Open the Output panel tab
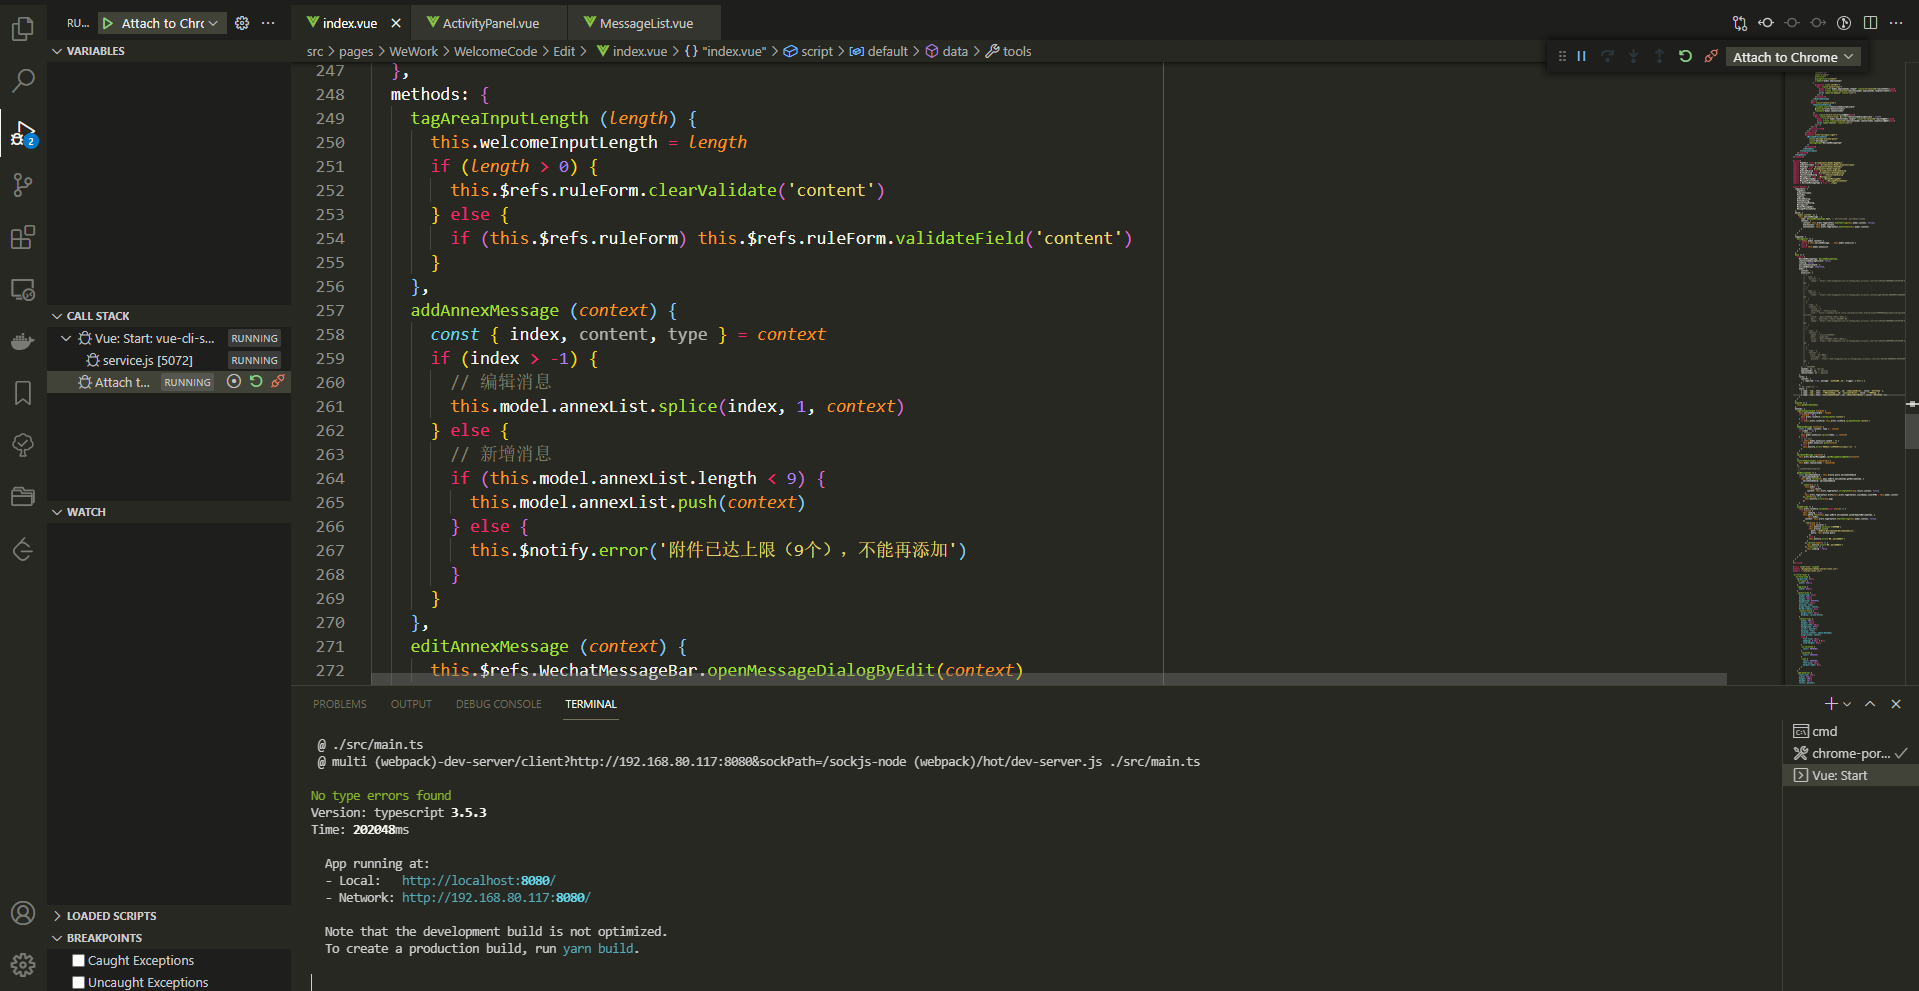 [411, 704]
